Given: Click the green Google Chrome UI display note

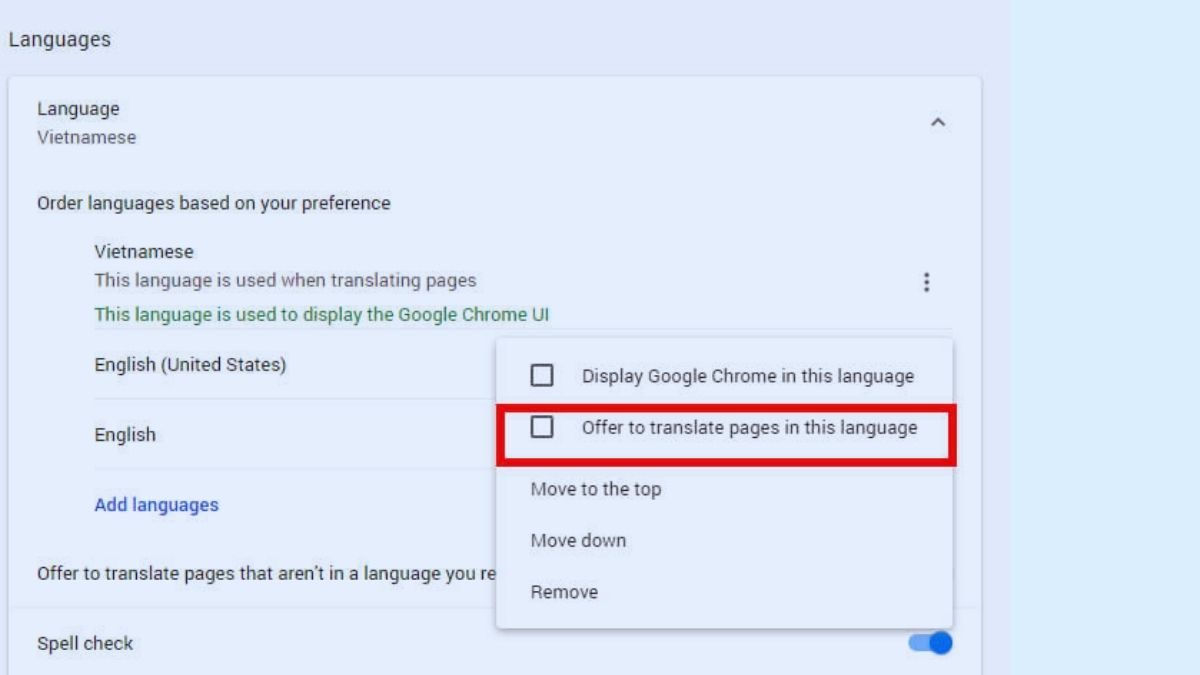Looking at the screenshot, I should pos(322,314).
